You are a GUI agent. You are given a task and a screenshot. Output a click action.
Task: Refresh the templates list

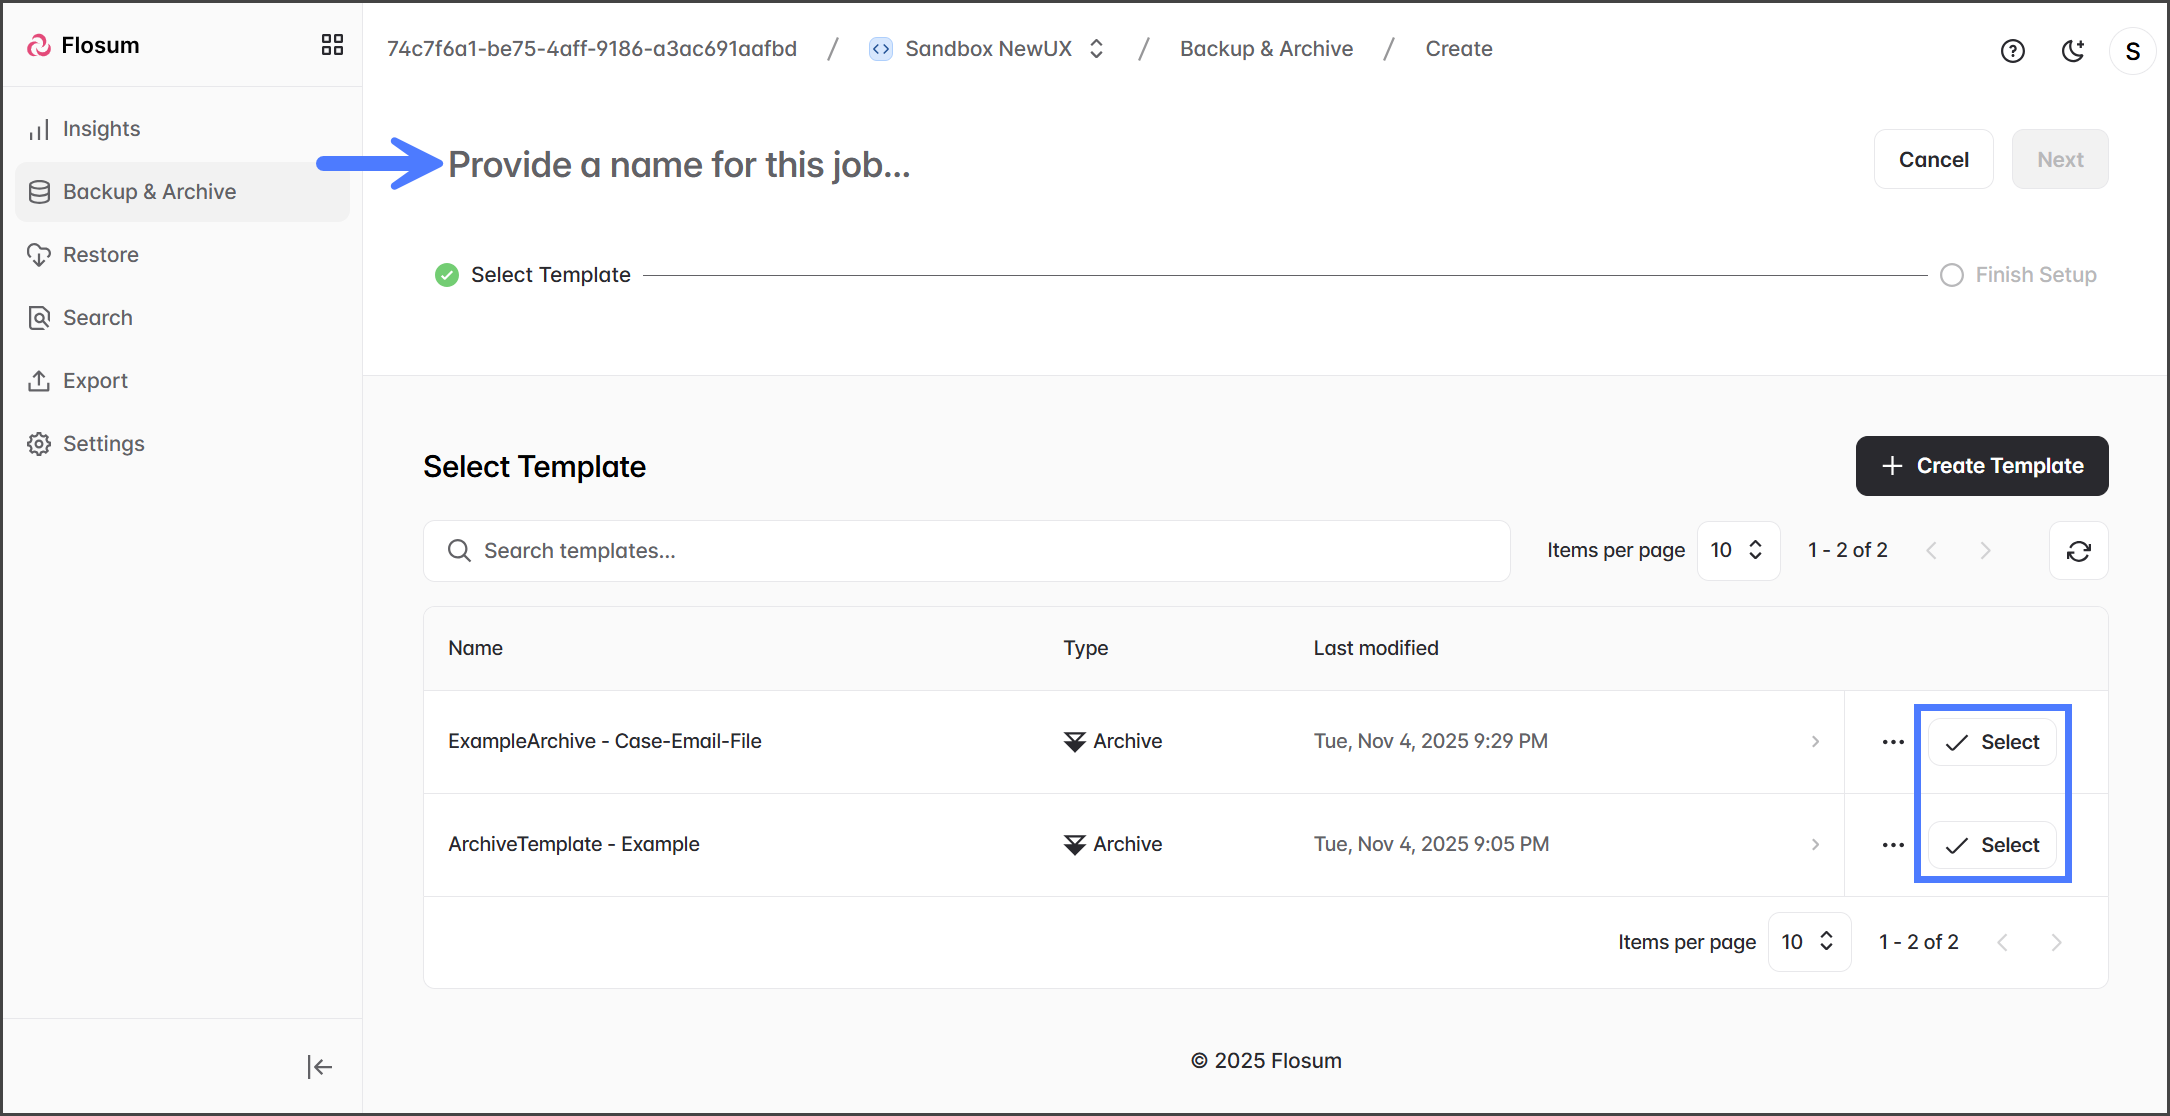point(2078,551)
